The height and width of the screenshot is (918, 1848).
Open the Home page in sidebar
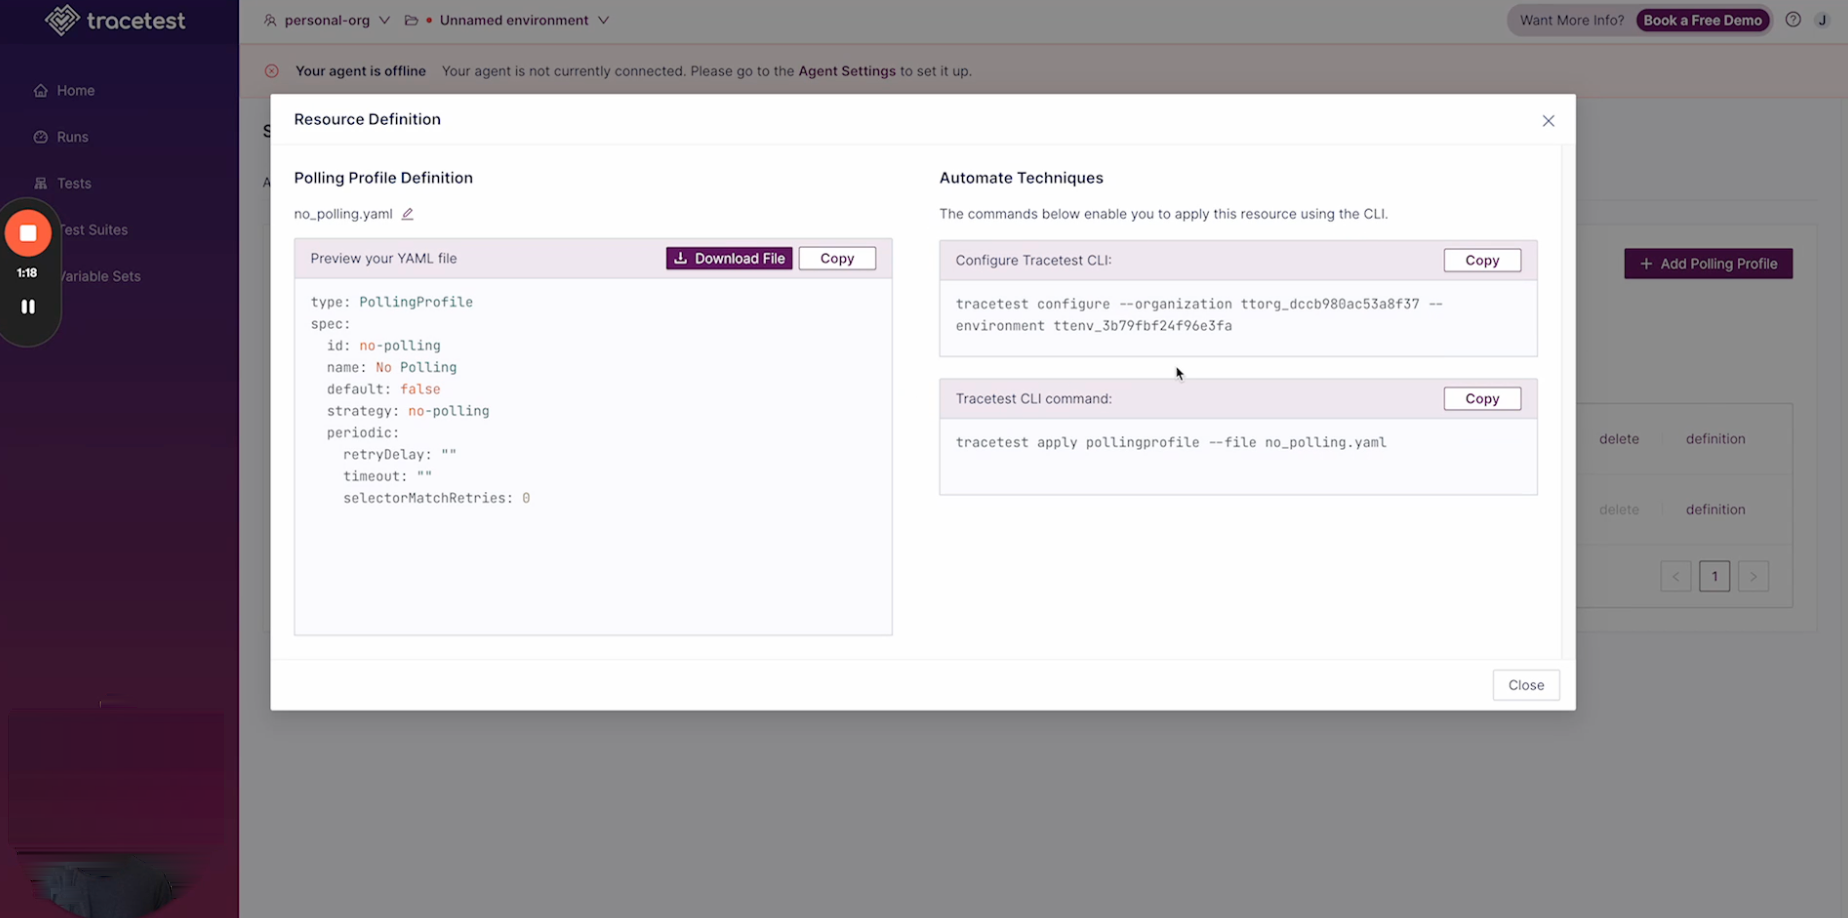(65, 90)
